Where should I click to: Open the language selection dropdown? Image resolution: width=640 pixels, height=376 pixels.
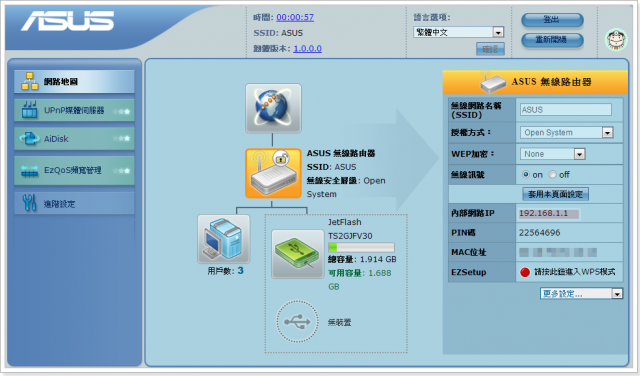458,32
